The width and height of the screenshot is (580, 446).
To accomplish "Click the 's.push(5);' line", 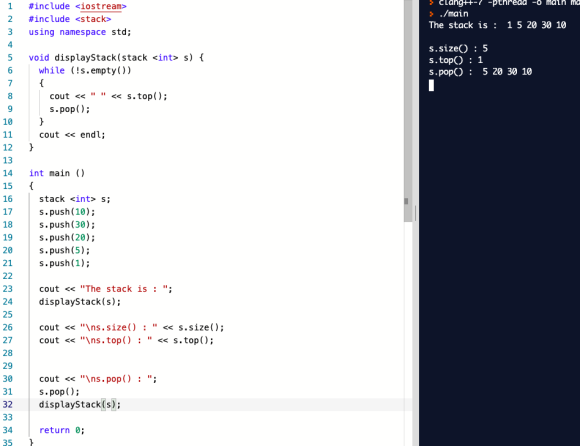I will (64, 250).
